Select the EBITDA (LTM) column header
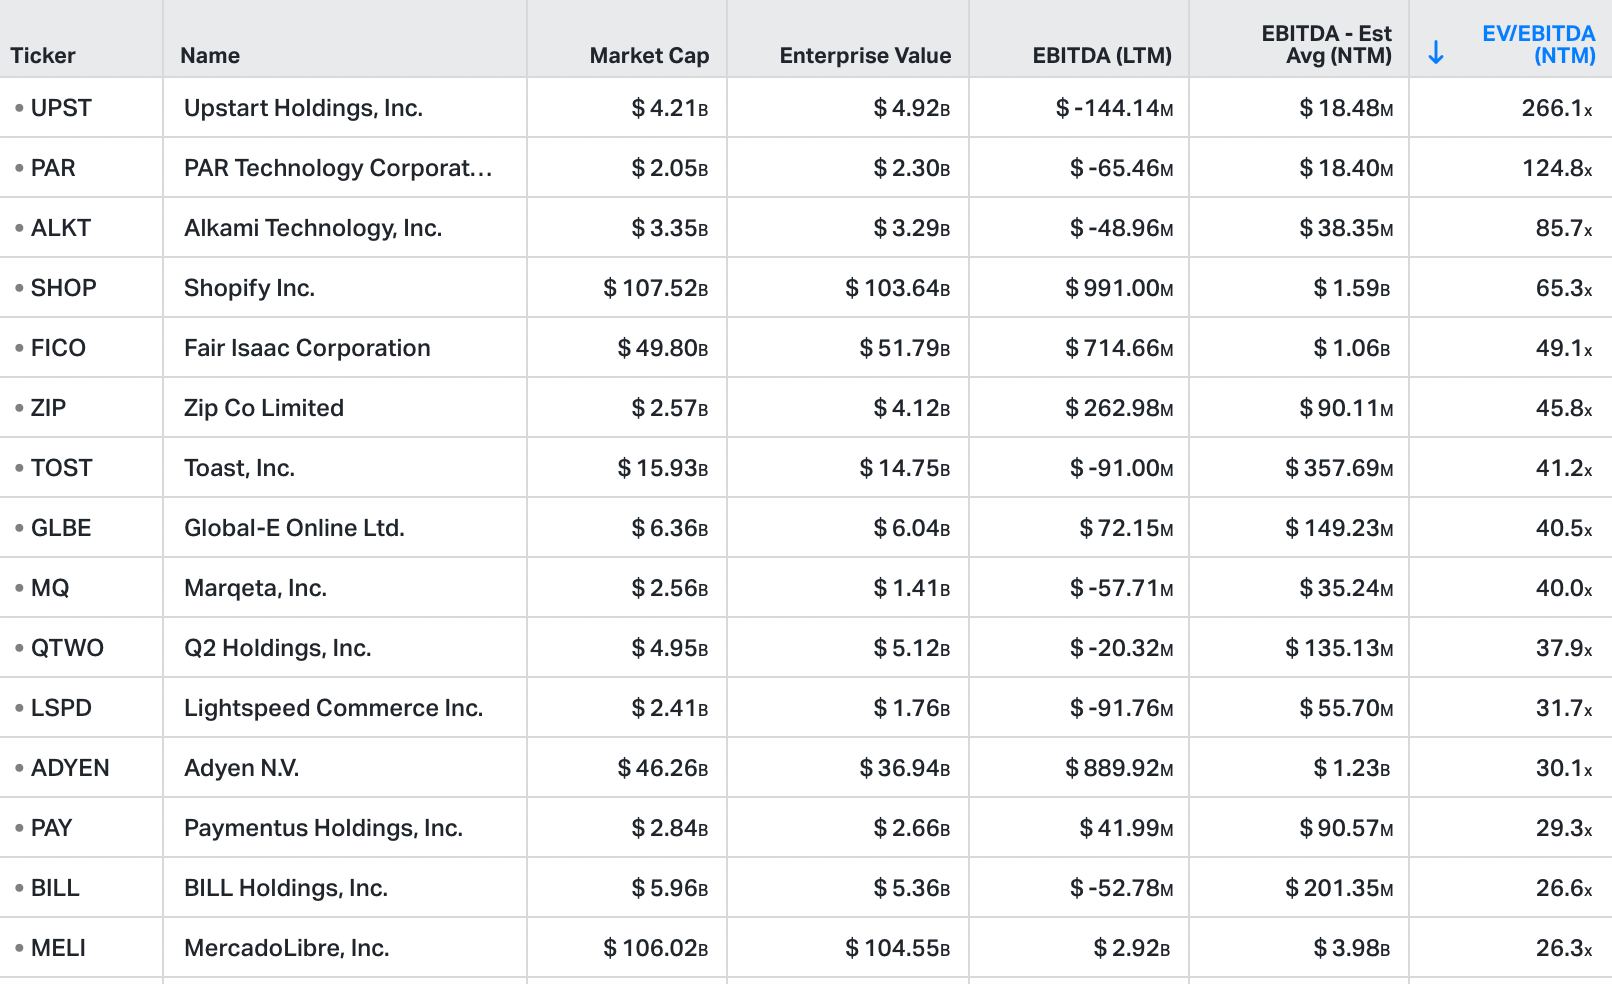The image size is (1612, 984). coord(1102,56)
